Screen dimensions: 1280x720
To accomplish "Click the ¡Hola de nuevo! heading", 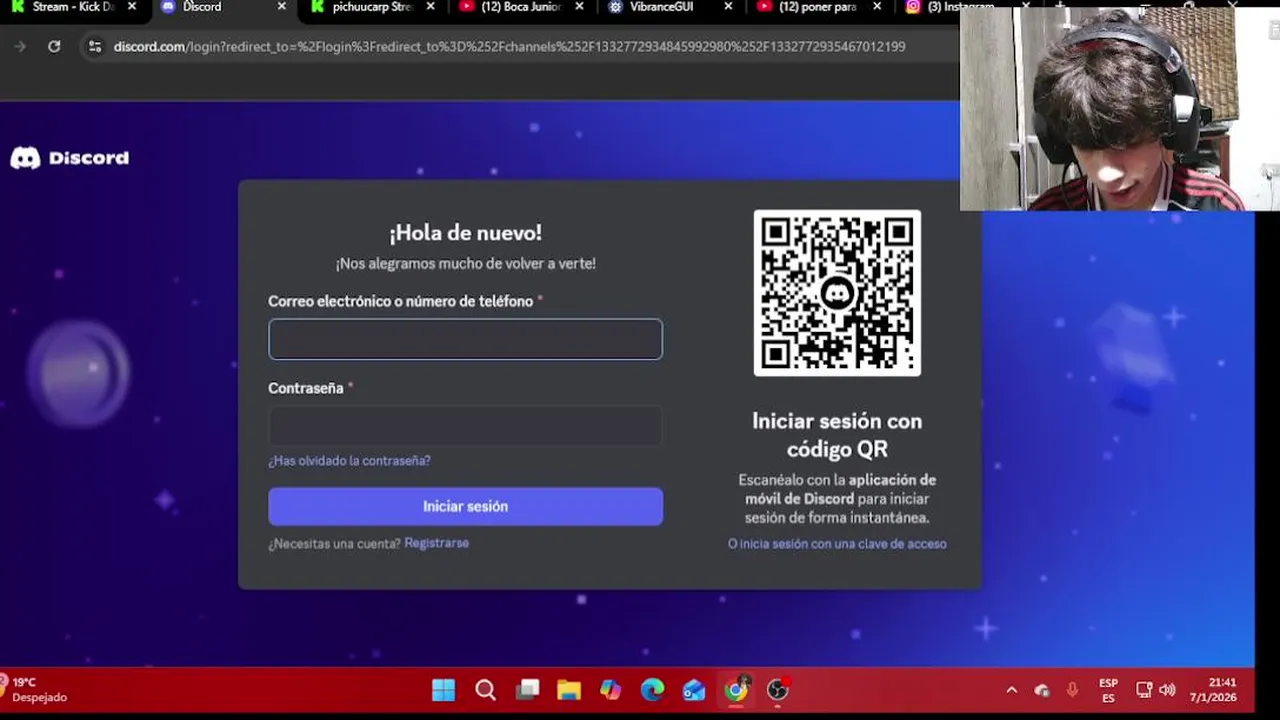I will pyautogui.click(x=465, y=233).
